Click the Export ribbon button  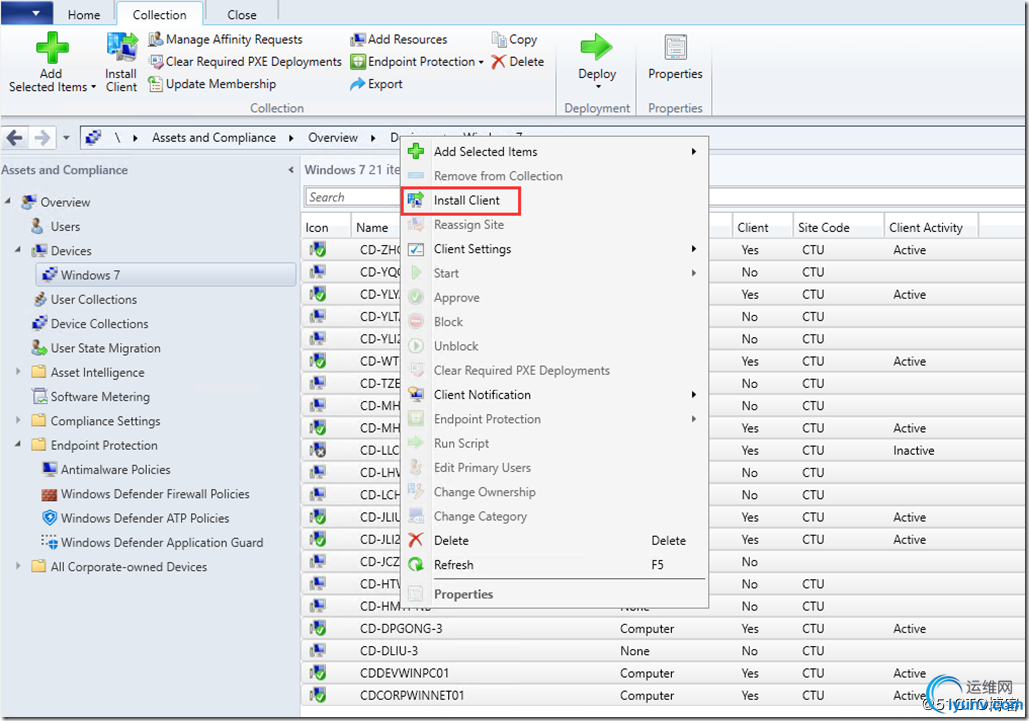384,85
